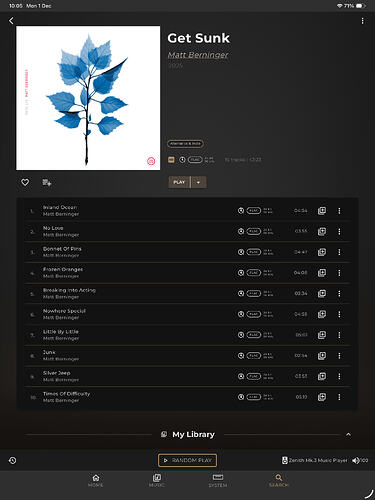The height and width of the screenshot is (500, 375).
Task: Go back using the top-left arrow
Action: pyautogui.click(x=11, y=21)
